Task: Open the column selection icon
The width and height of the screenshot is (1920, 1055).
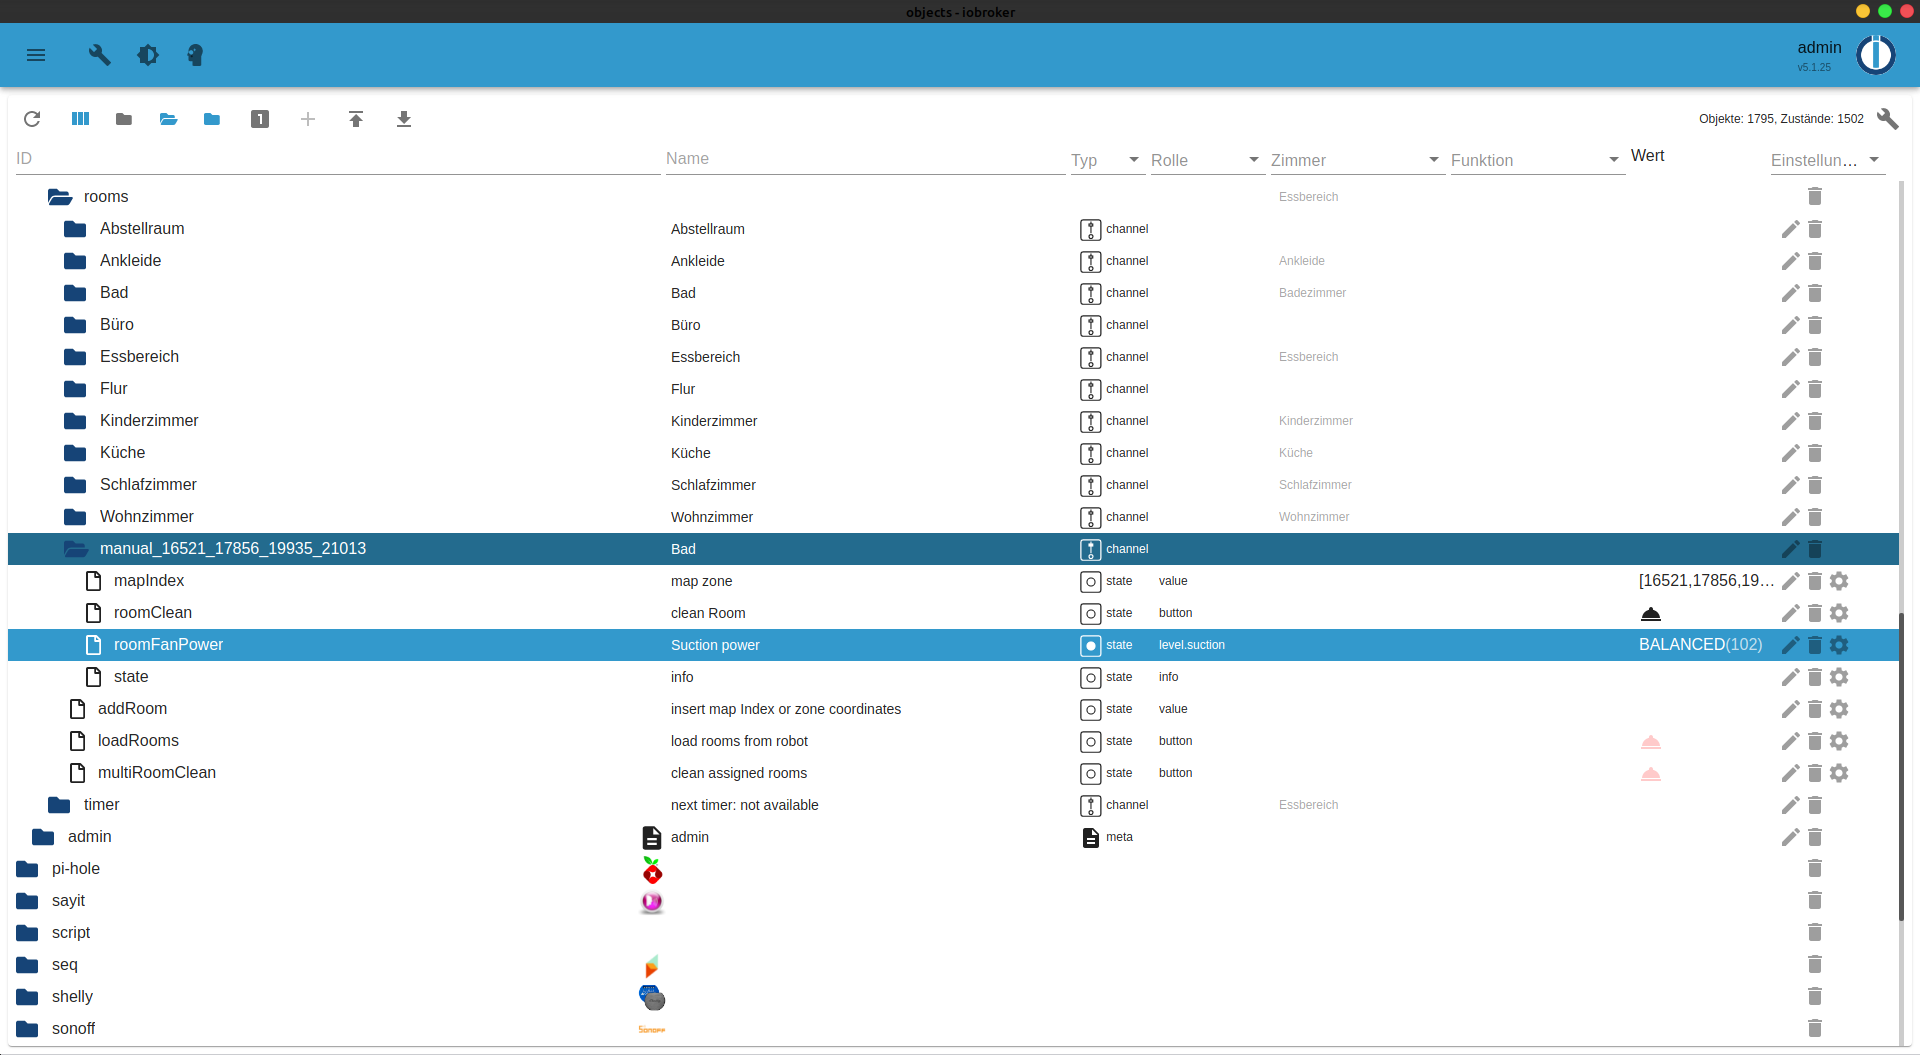Action: [x=80, y=119]
